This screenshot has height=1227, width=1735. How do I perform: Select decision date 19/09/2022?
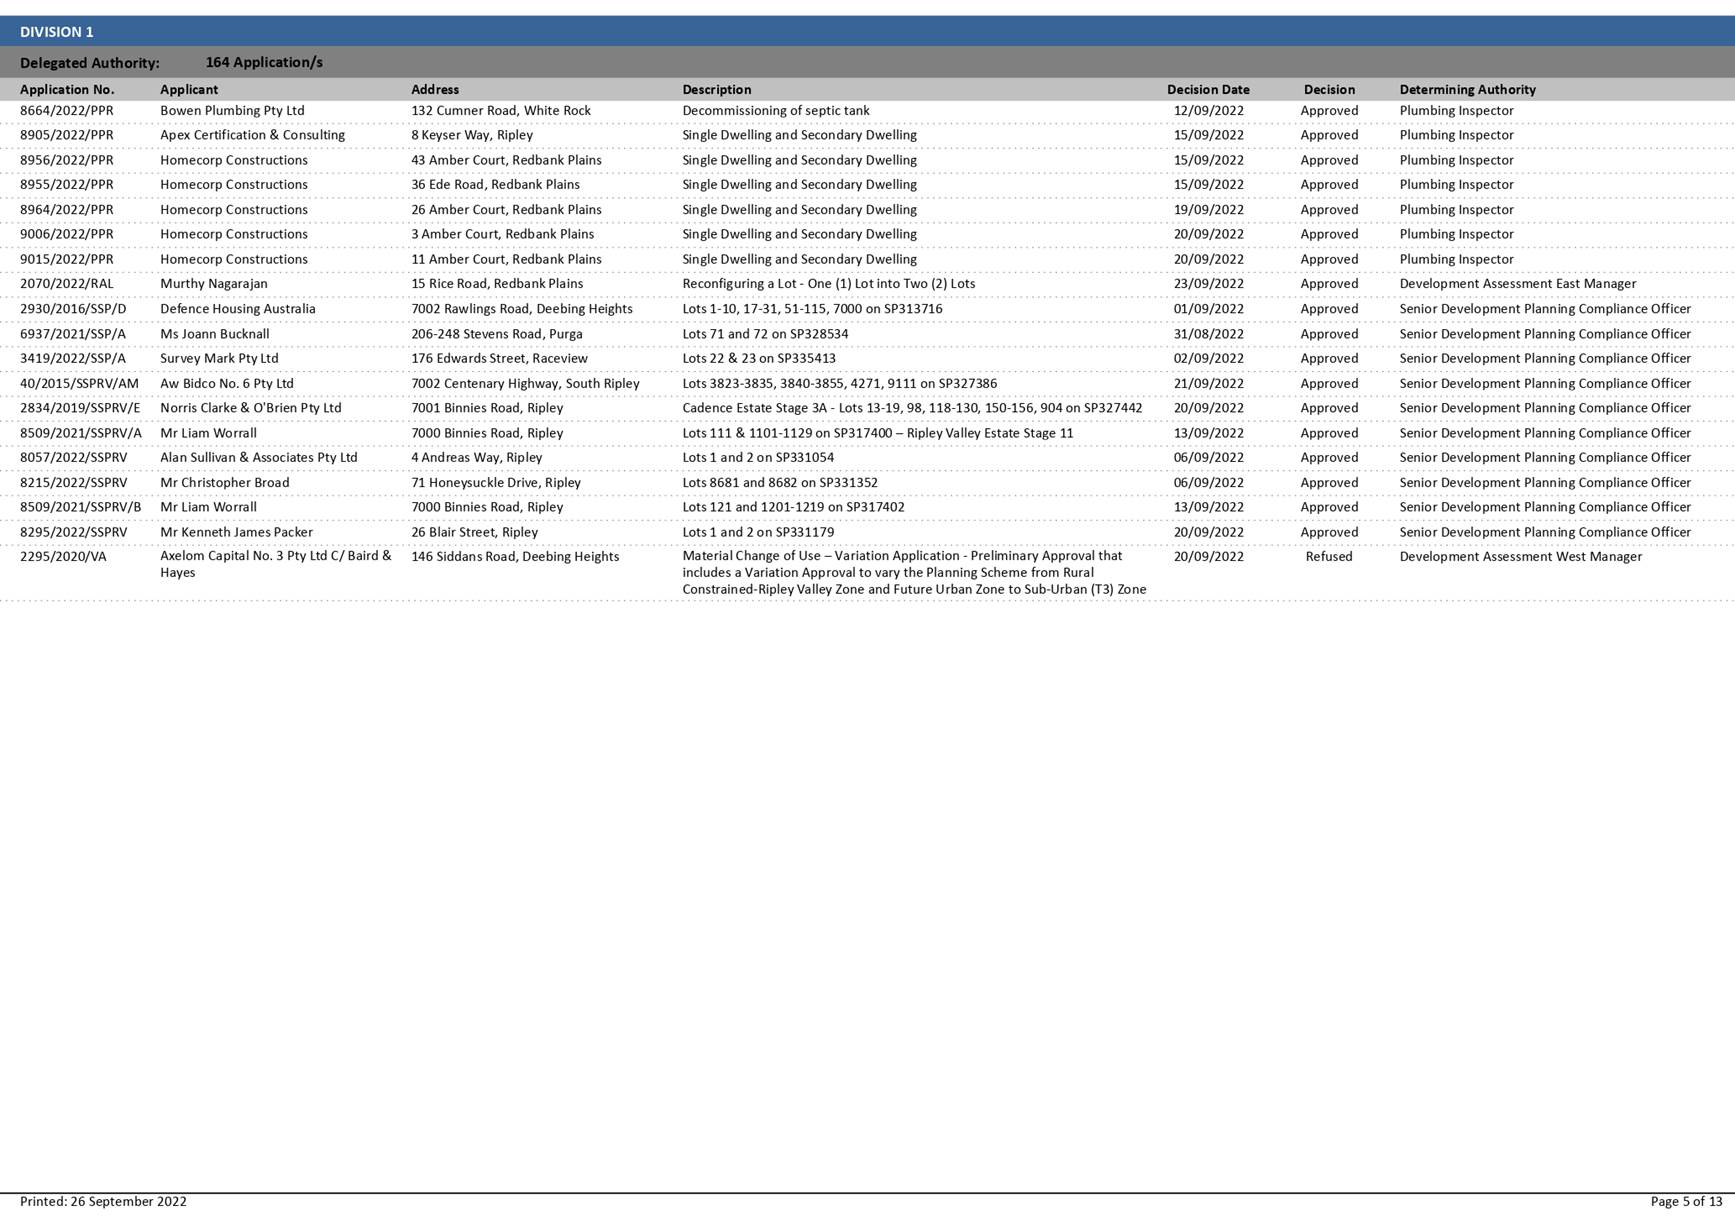pyautogui.click(x=1209, y=209)
